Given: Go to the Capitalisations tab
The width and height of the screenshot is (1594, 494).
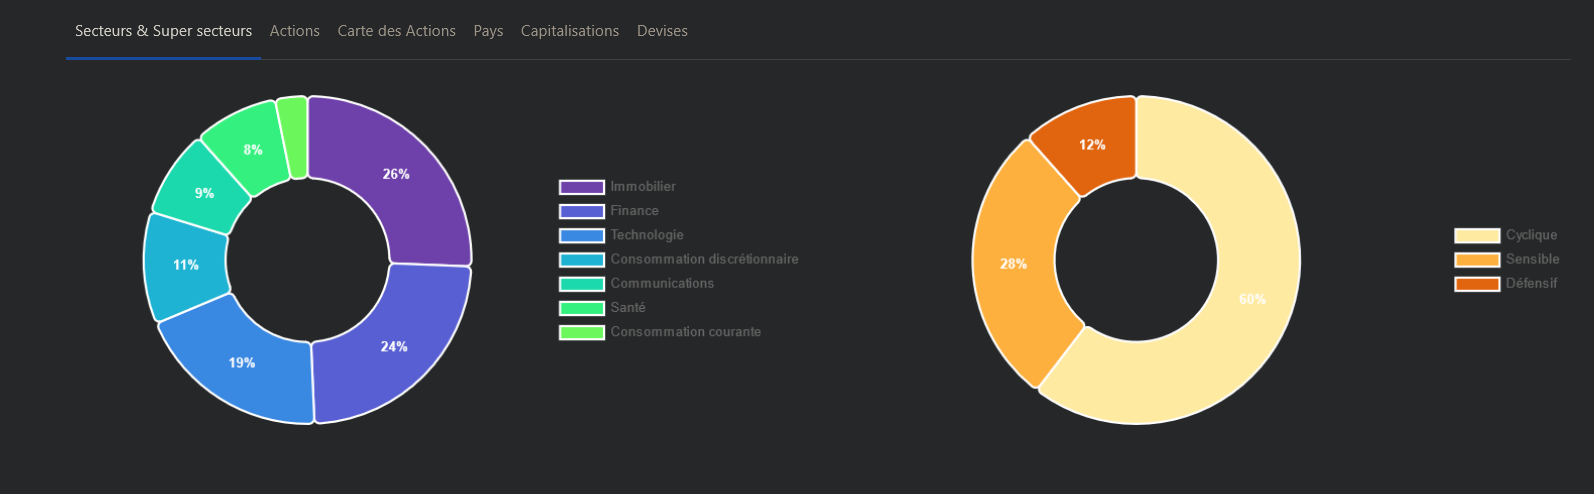Looking at the screenshot, I should coord(569,31).
